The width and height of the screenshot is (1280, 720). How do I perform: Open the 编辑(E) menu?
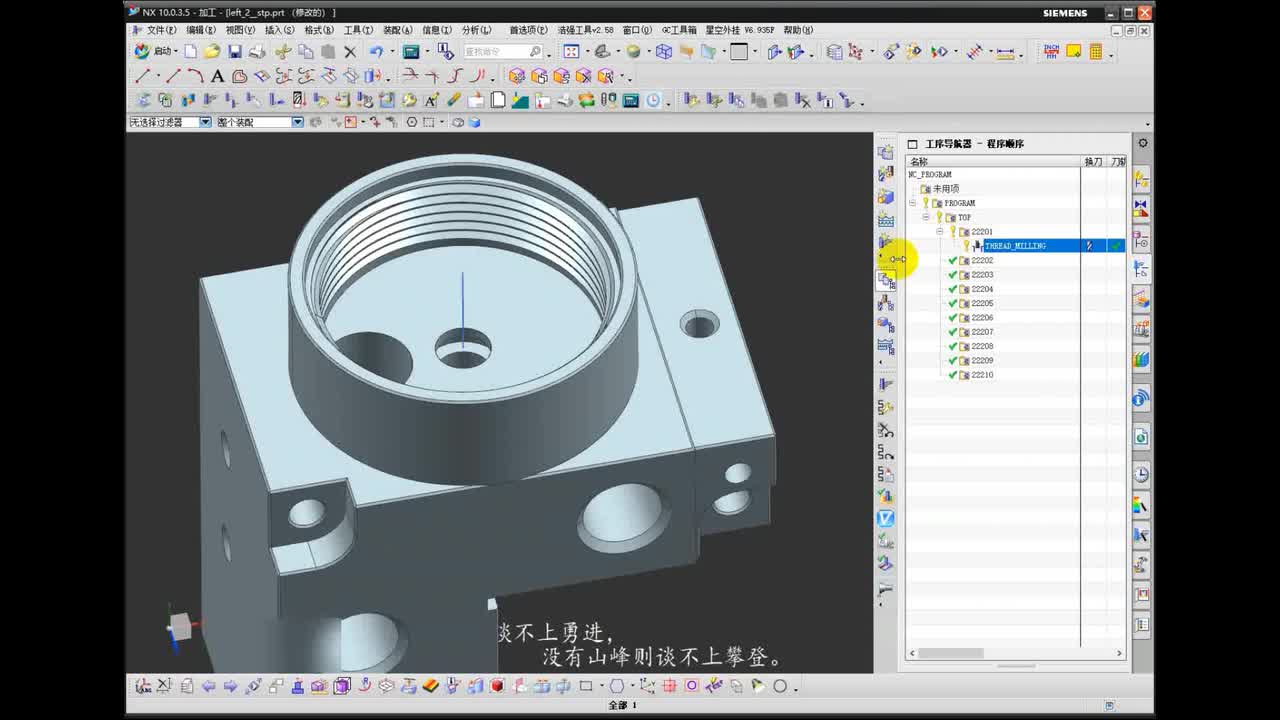[x=200, y=30]
